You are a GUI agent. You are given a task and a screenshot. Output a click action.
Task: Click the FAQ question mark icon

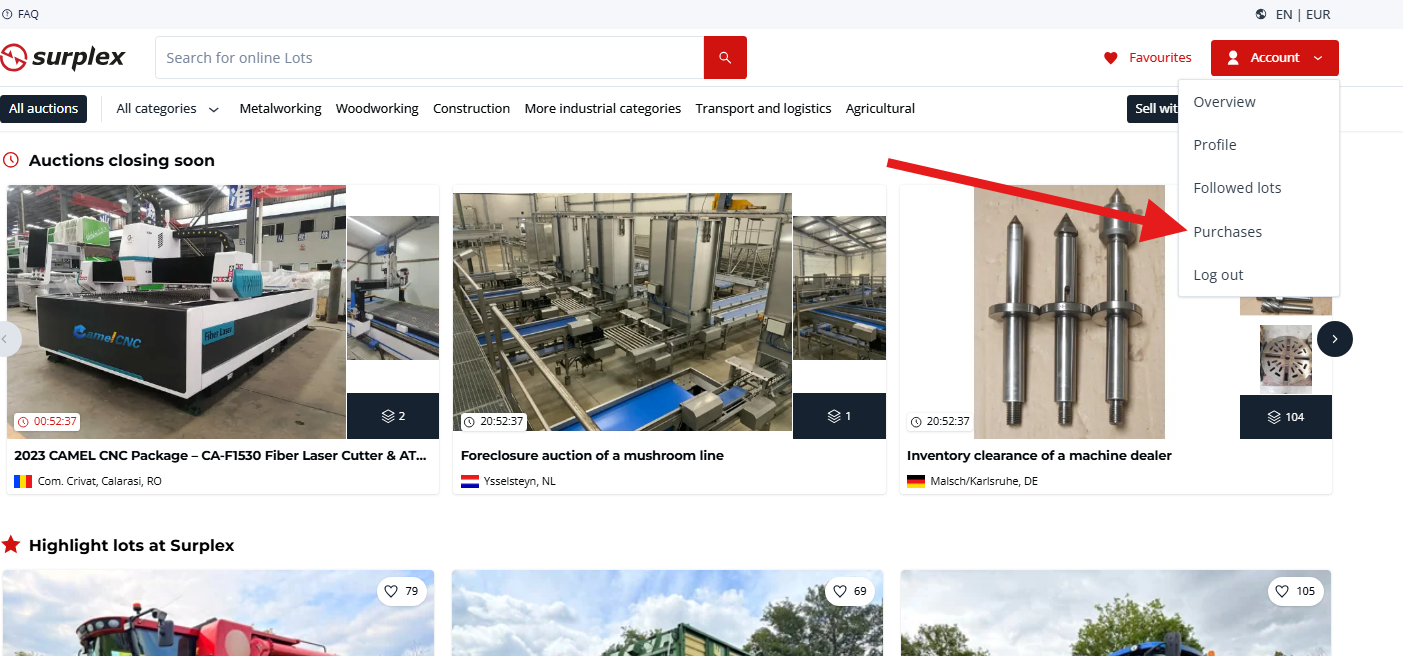click(x=8, y=14)
